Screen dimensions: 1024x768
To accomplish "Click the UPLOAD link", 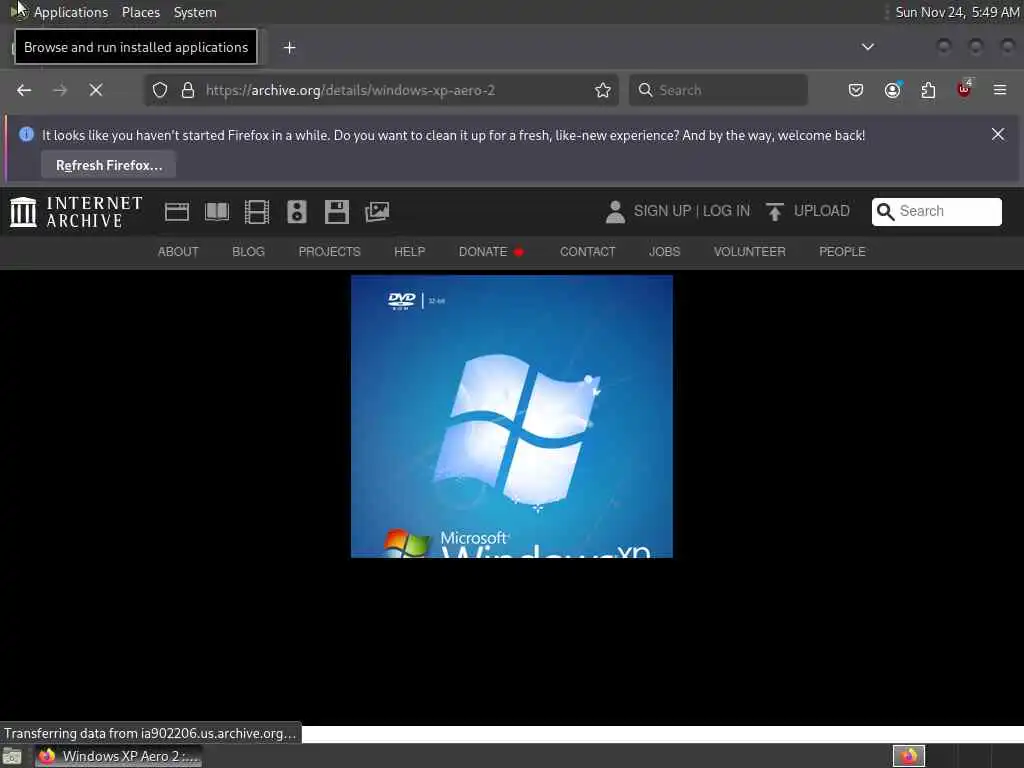I will pyautogui.click(x=822, y=211).
